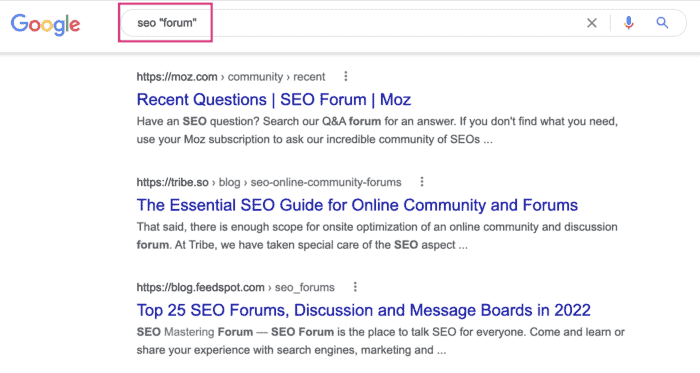The width and height of the screenshot is (700, 373).
Task: Click snippet text starting "That said, there is enough"
Action: pos(377,227)
